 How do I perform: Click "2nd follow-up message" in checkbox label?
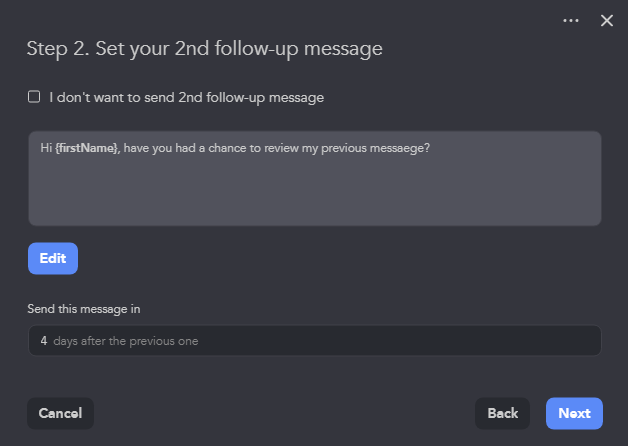point(251,97)
